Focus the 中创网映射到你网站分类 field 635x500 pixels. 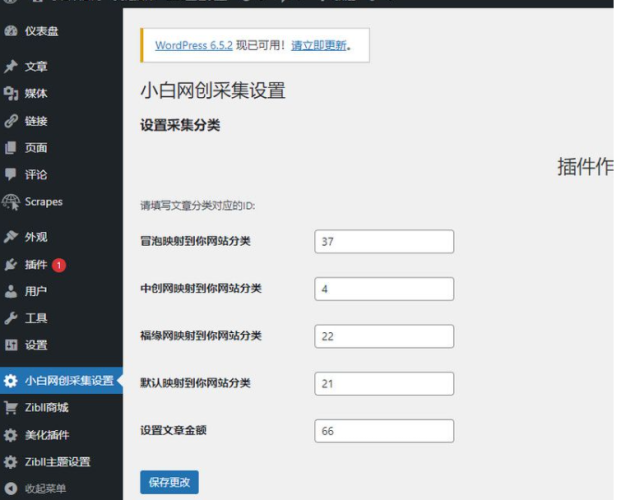tap(384, 289)
